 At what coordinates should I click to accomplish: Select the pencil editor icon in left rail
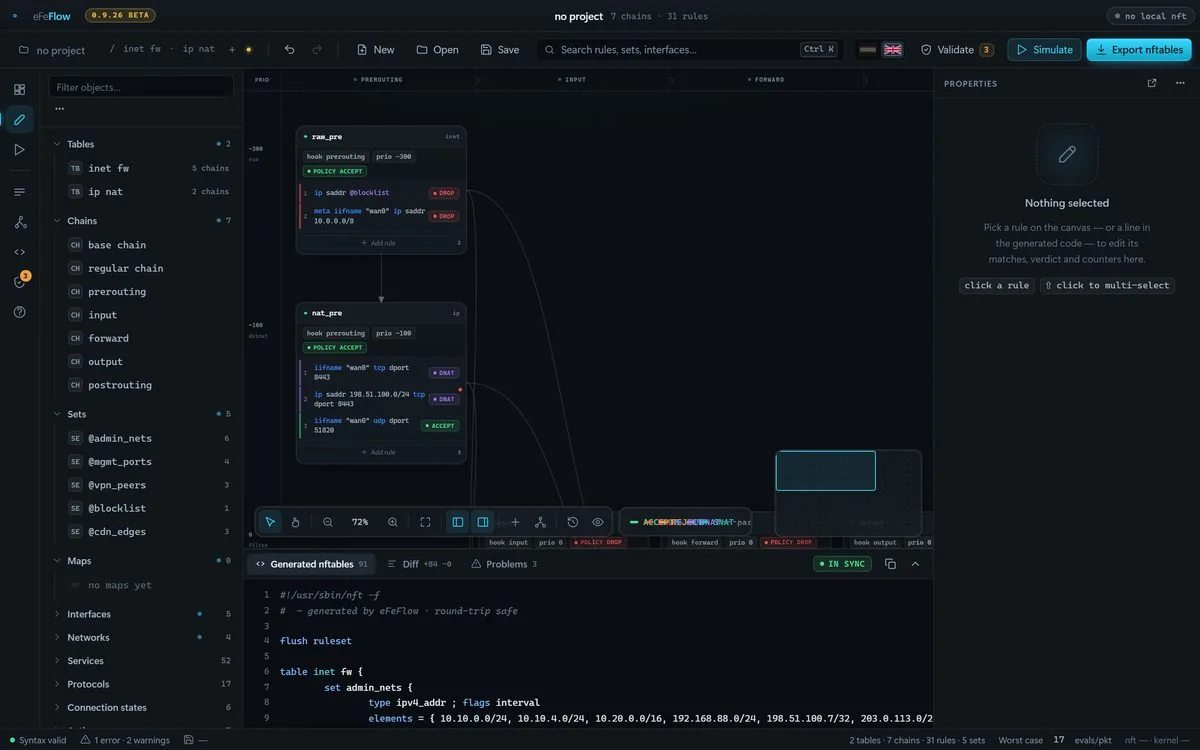(x=19, y=119)
